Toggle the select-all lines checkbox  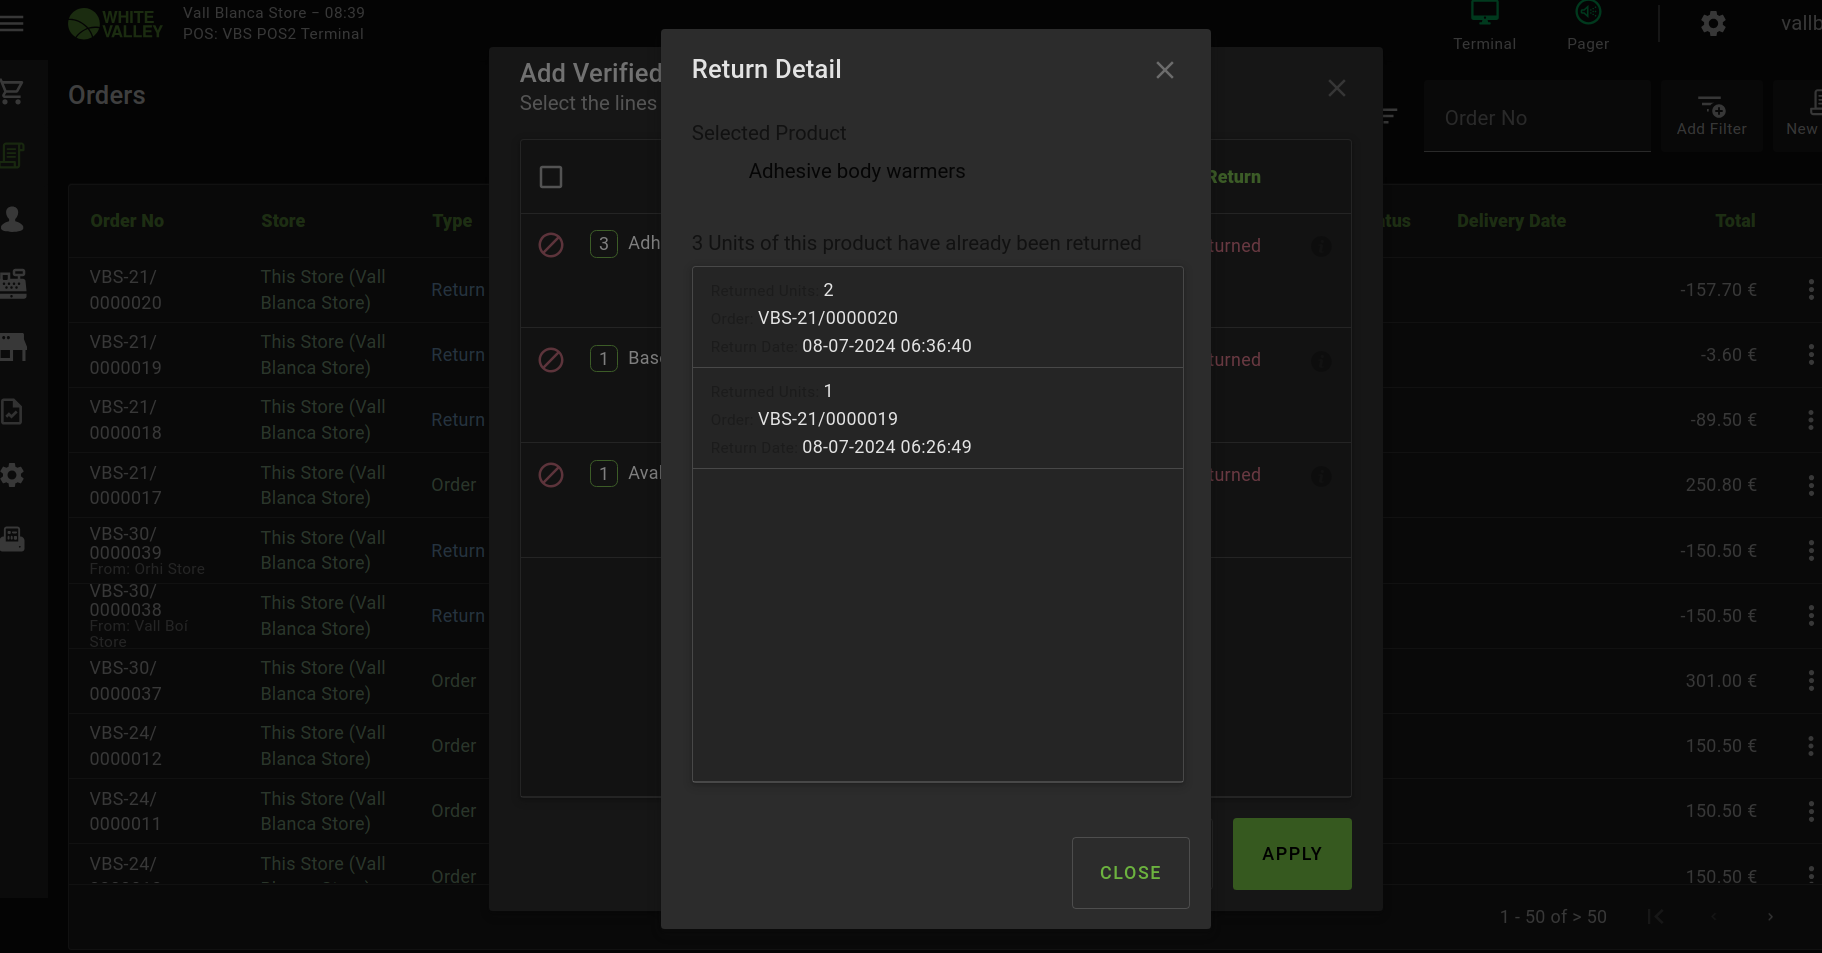pyautogui.click(x=551, y=177)
